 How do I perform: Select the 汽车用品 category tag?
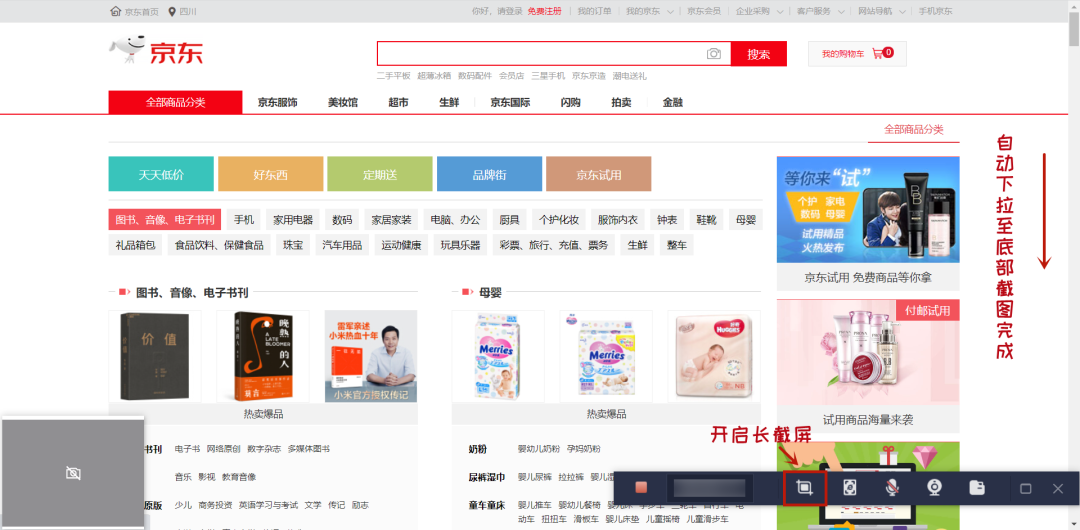pos(342,245)
